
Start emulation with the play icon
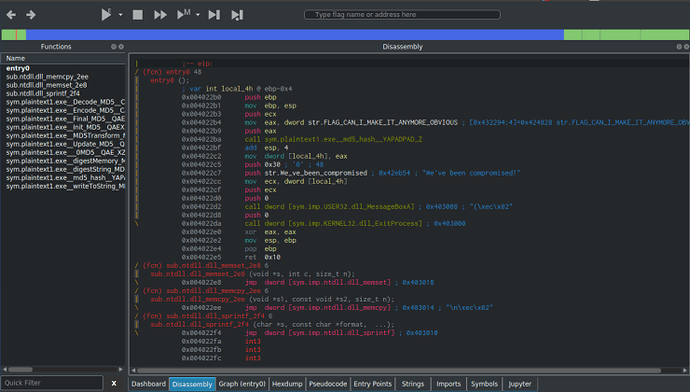pyautogui.click(x=106, y=15)
